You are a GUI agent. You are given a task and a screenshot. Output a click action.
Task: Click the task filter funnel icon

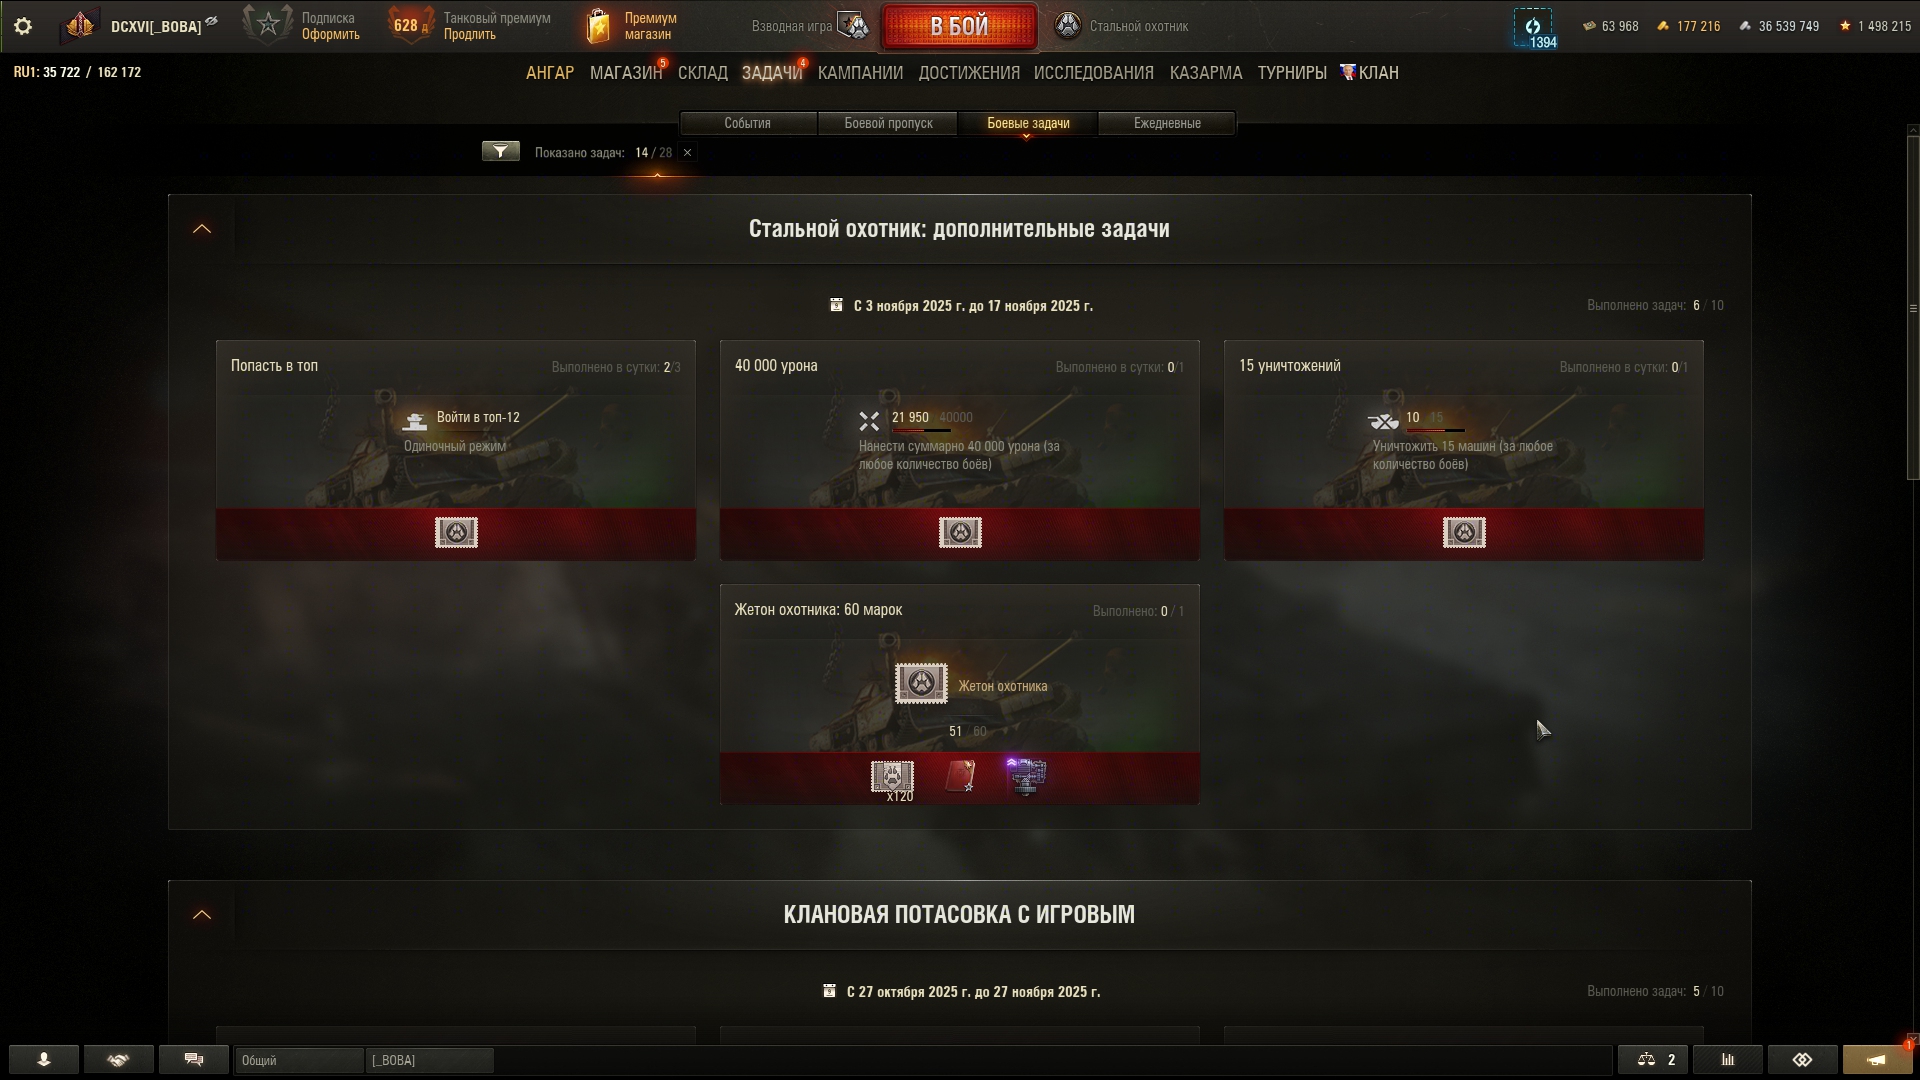pyautogui.click(x=501, y=152)
